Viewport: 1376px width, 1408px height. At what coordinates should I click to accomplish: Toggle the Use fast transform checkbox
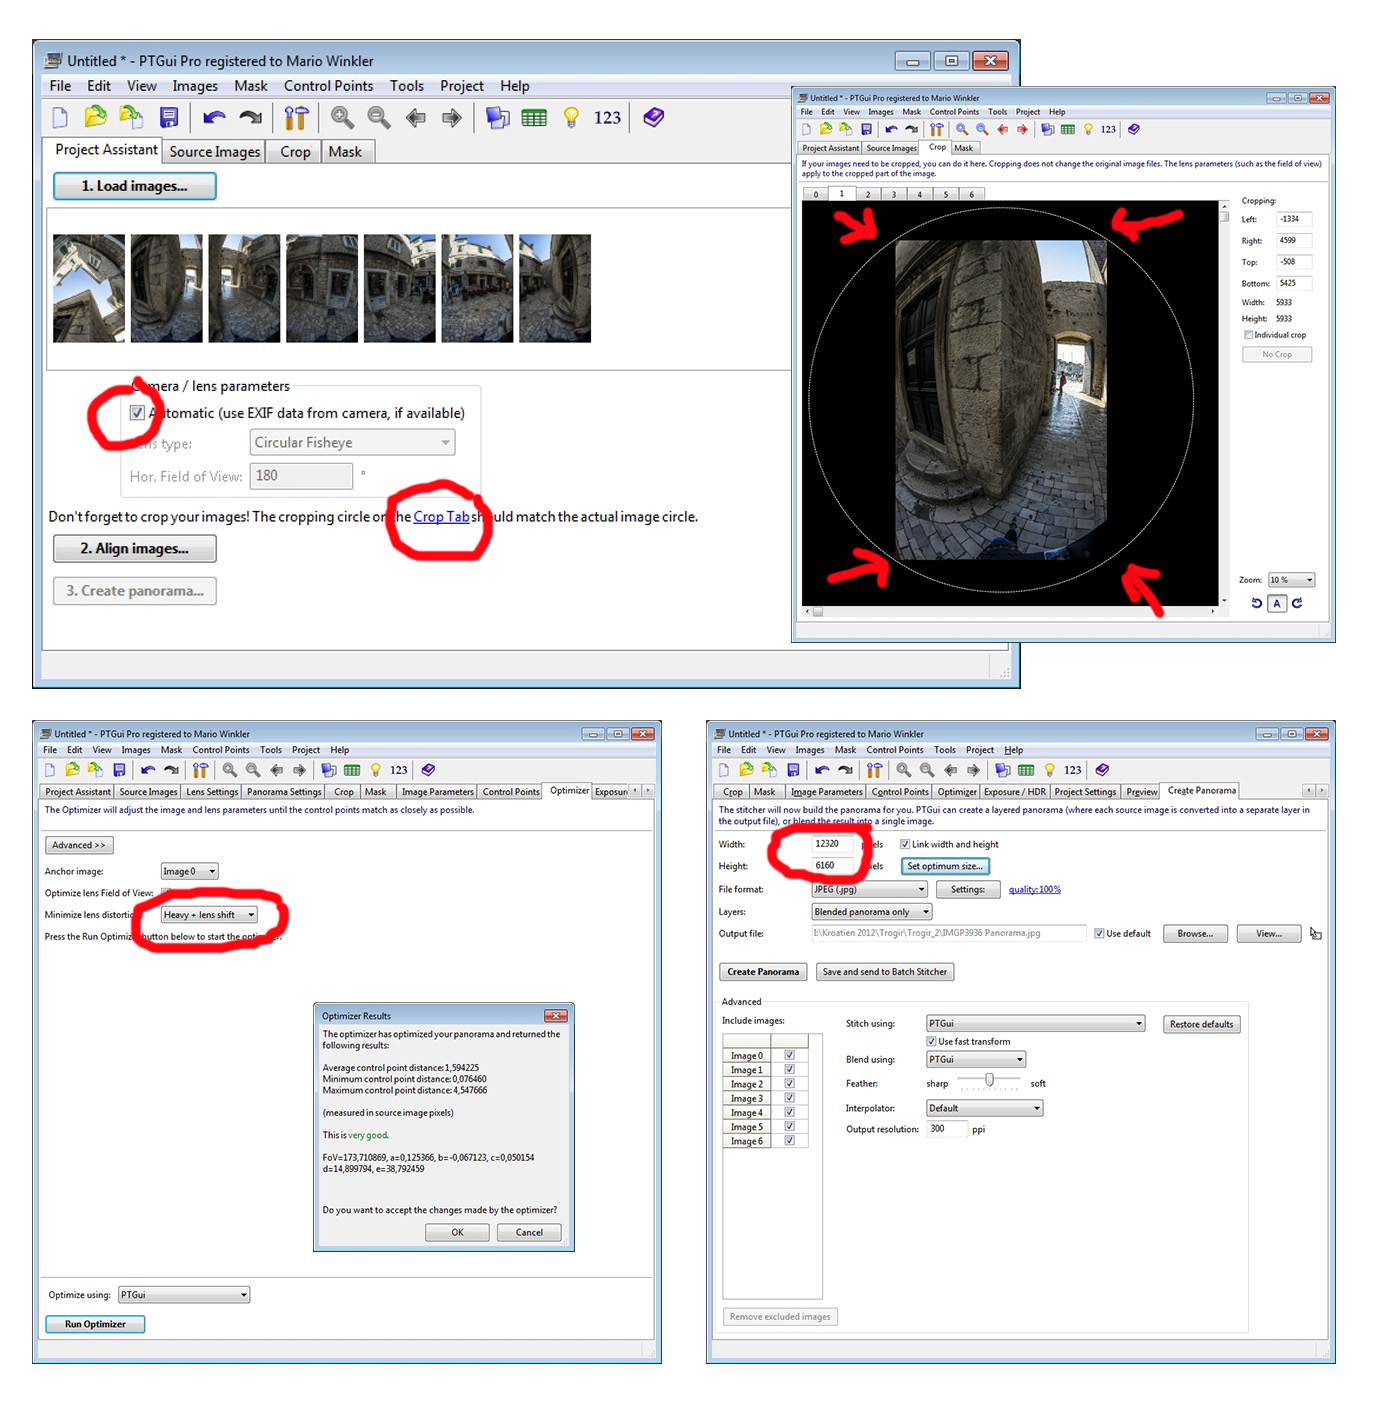(931, 1041)
